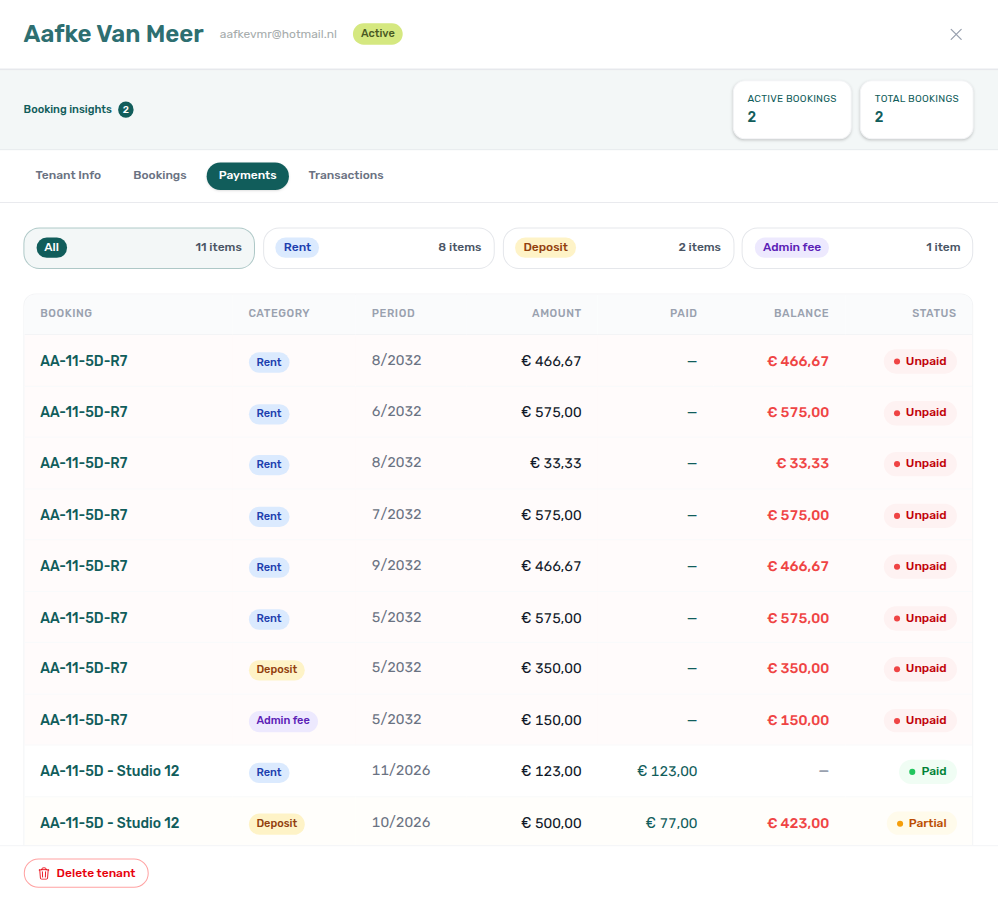Click the Deposit tag in the 5/2032 row
The width and height of the screenshot is (998, 900).
coord(276,670)
